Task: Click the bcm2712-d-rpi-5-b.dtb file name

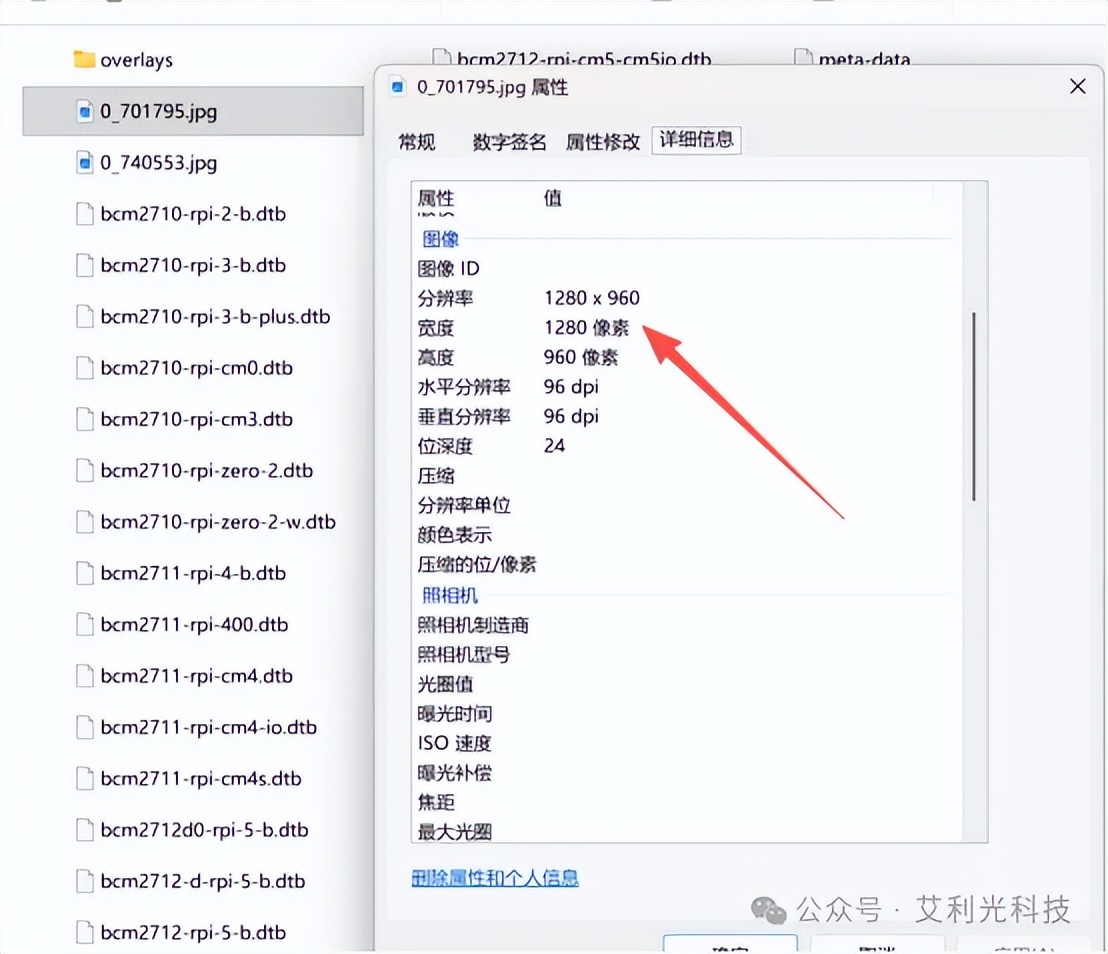Action: [203, 881]
